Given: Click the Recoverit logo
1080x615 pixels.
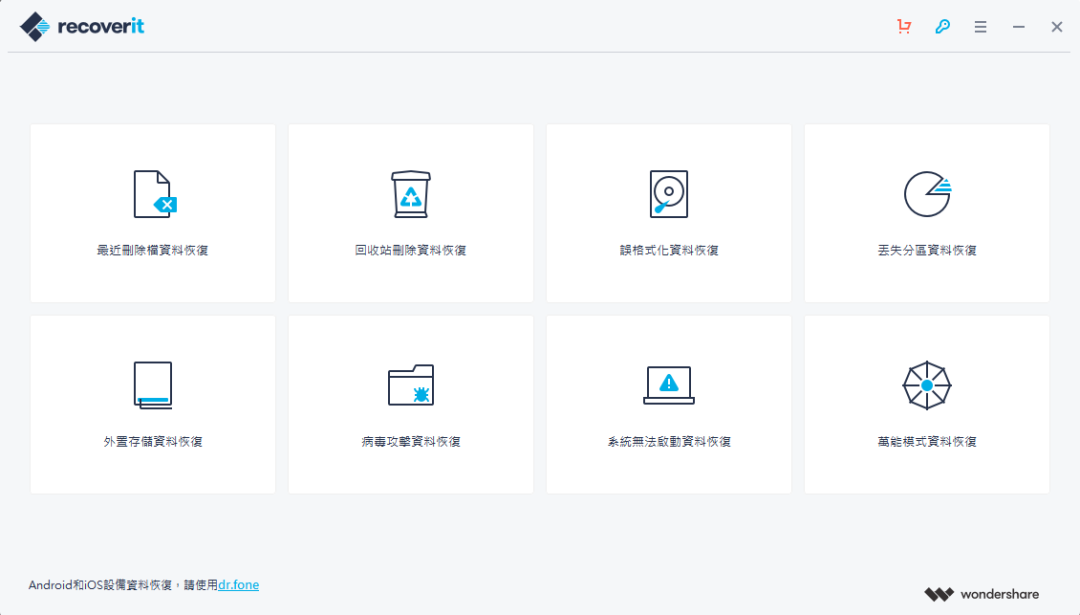Looking at the screenshot, I should click(x=82, y=26).
